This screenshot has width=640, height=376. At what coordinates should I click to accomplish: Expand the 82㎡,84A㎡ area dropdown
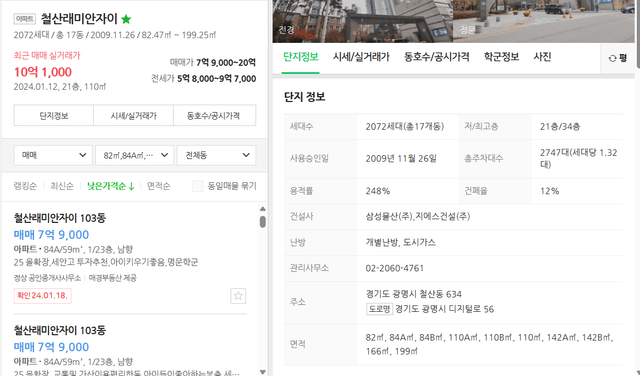point(135,155)
